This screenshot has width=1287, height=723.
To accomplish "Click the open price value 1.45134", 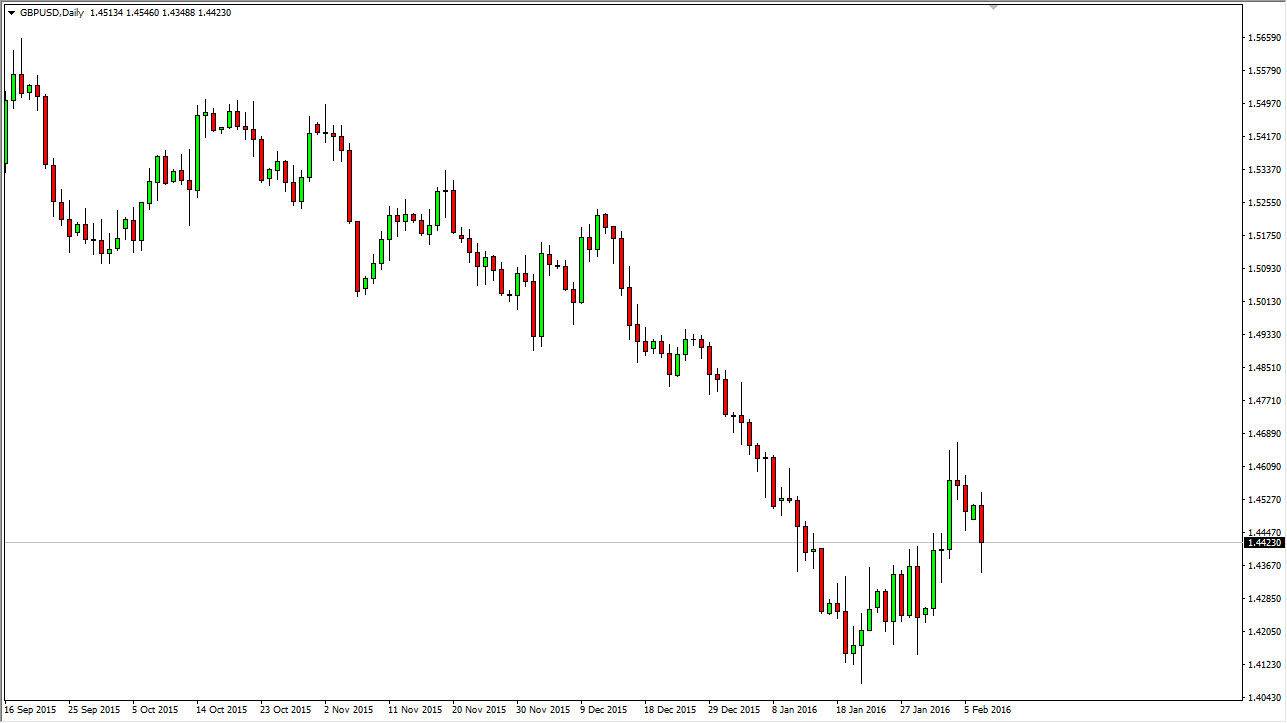I will point(105,13).
